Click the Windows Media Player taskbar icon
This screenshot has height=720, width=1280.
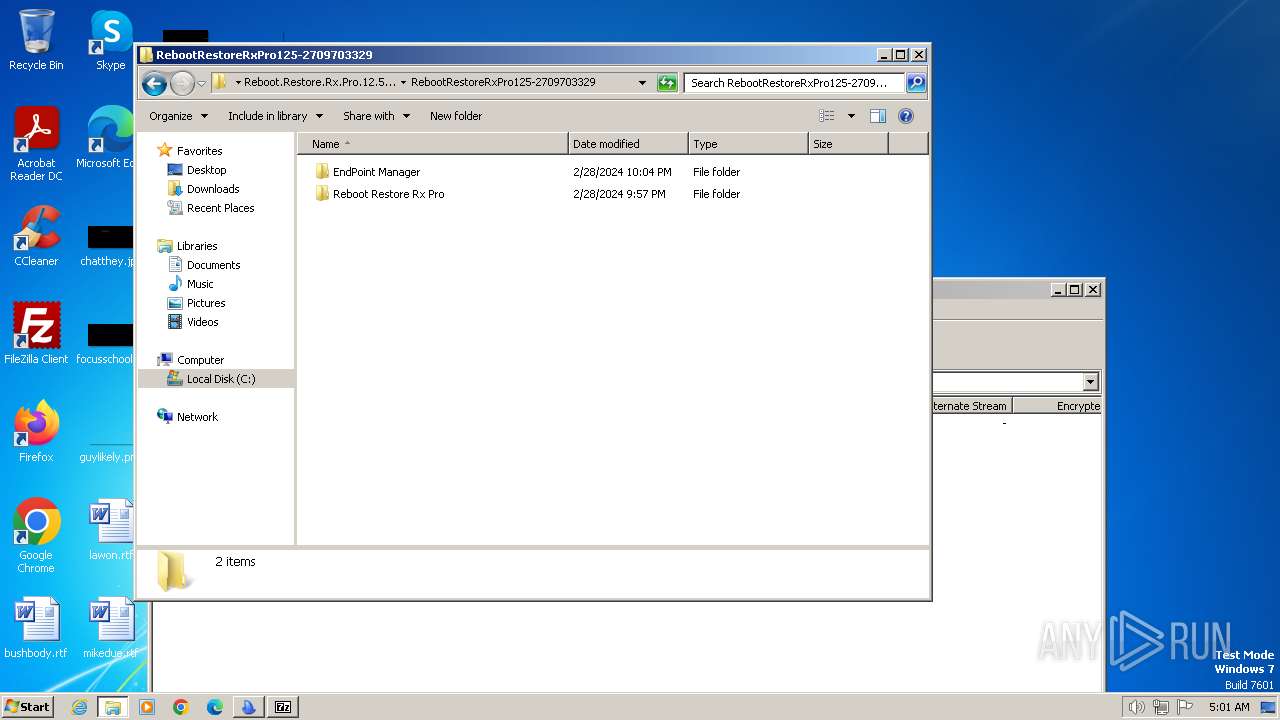(147, 707)
